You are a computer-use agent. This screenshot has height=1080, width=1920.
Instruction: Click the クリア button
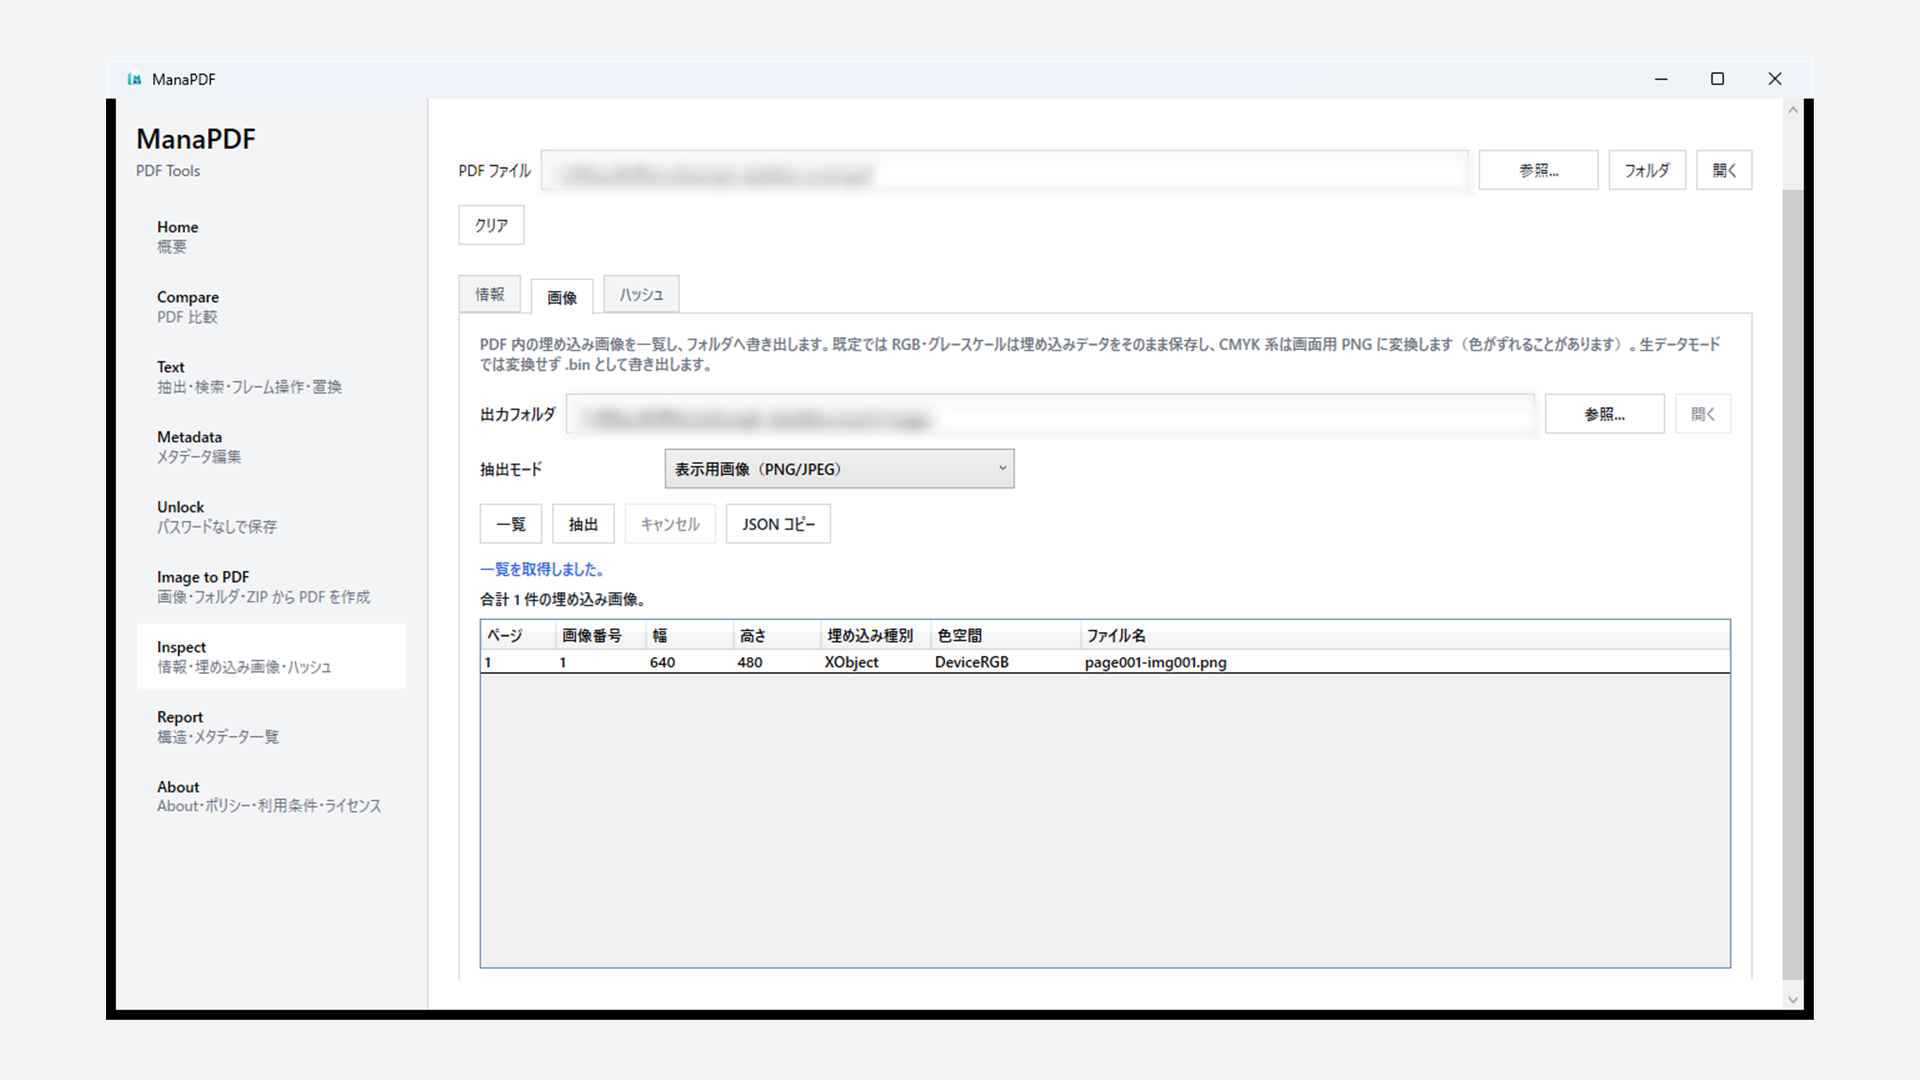(491, 225)
